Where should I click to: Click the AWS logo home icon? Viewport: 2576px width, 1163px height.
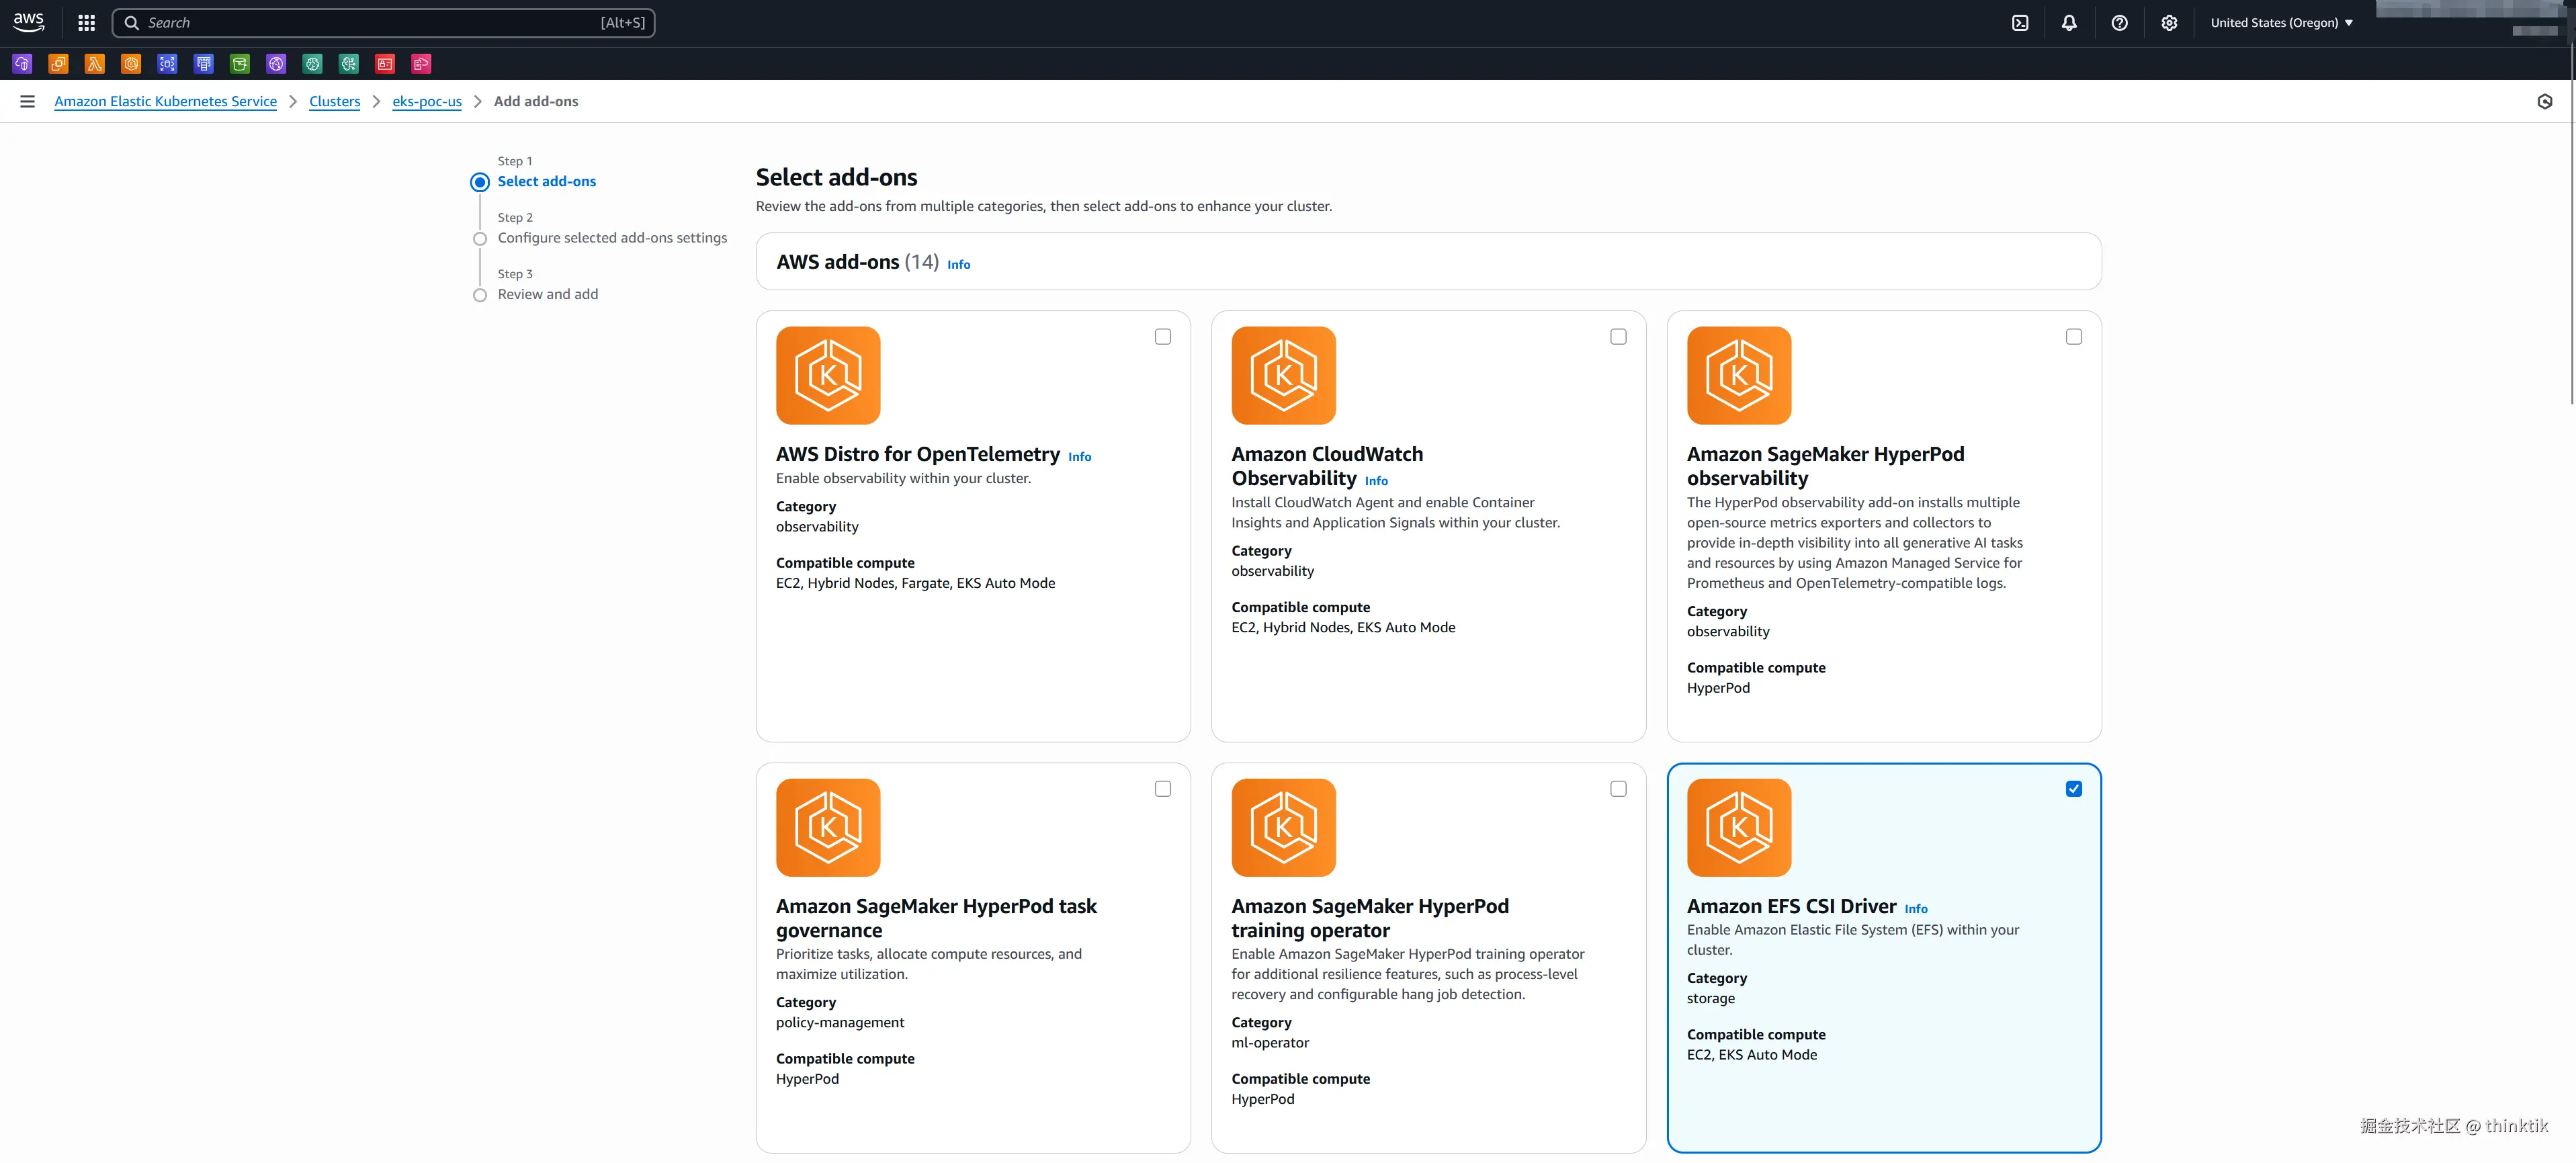click(x=28, y=22)
